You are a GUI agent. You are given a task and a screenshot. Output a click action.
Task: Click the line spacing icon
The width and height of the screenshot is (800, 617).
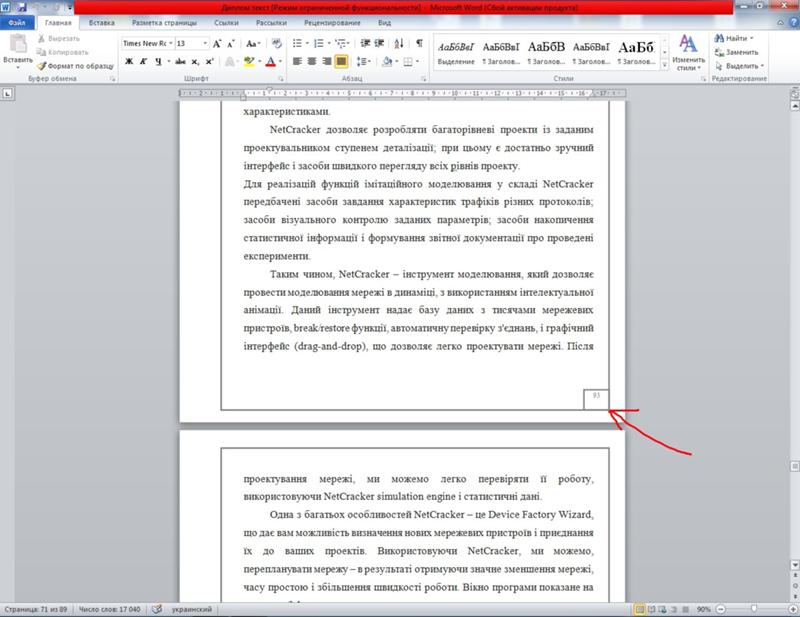click(361, 62)
